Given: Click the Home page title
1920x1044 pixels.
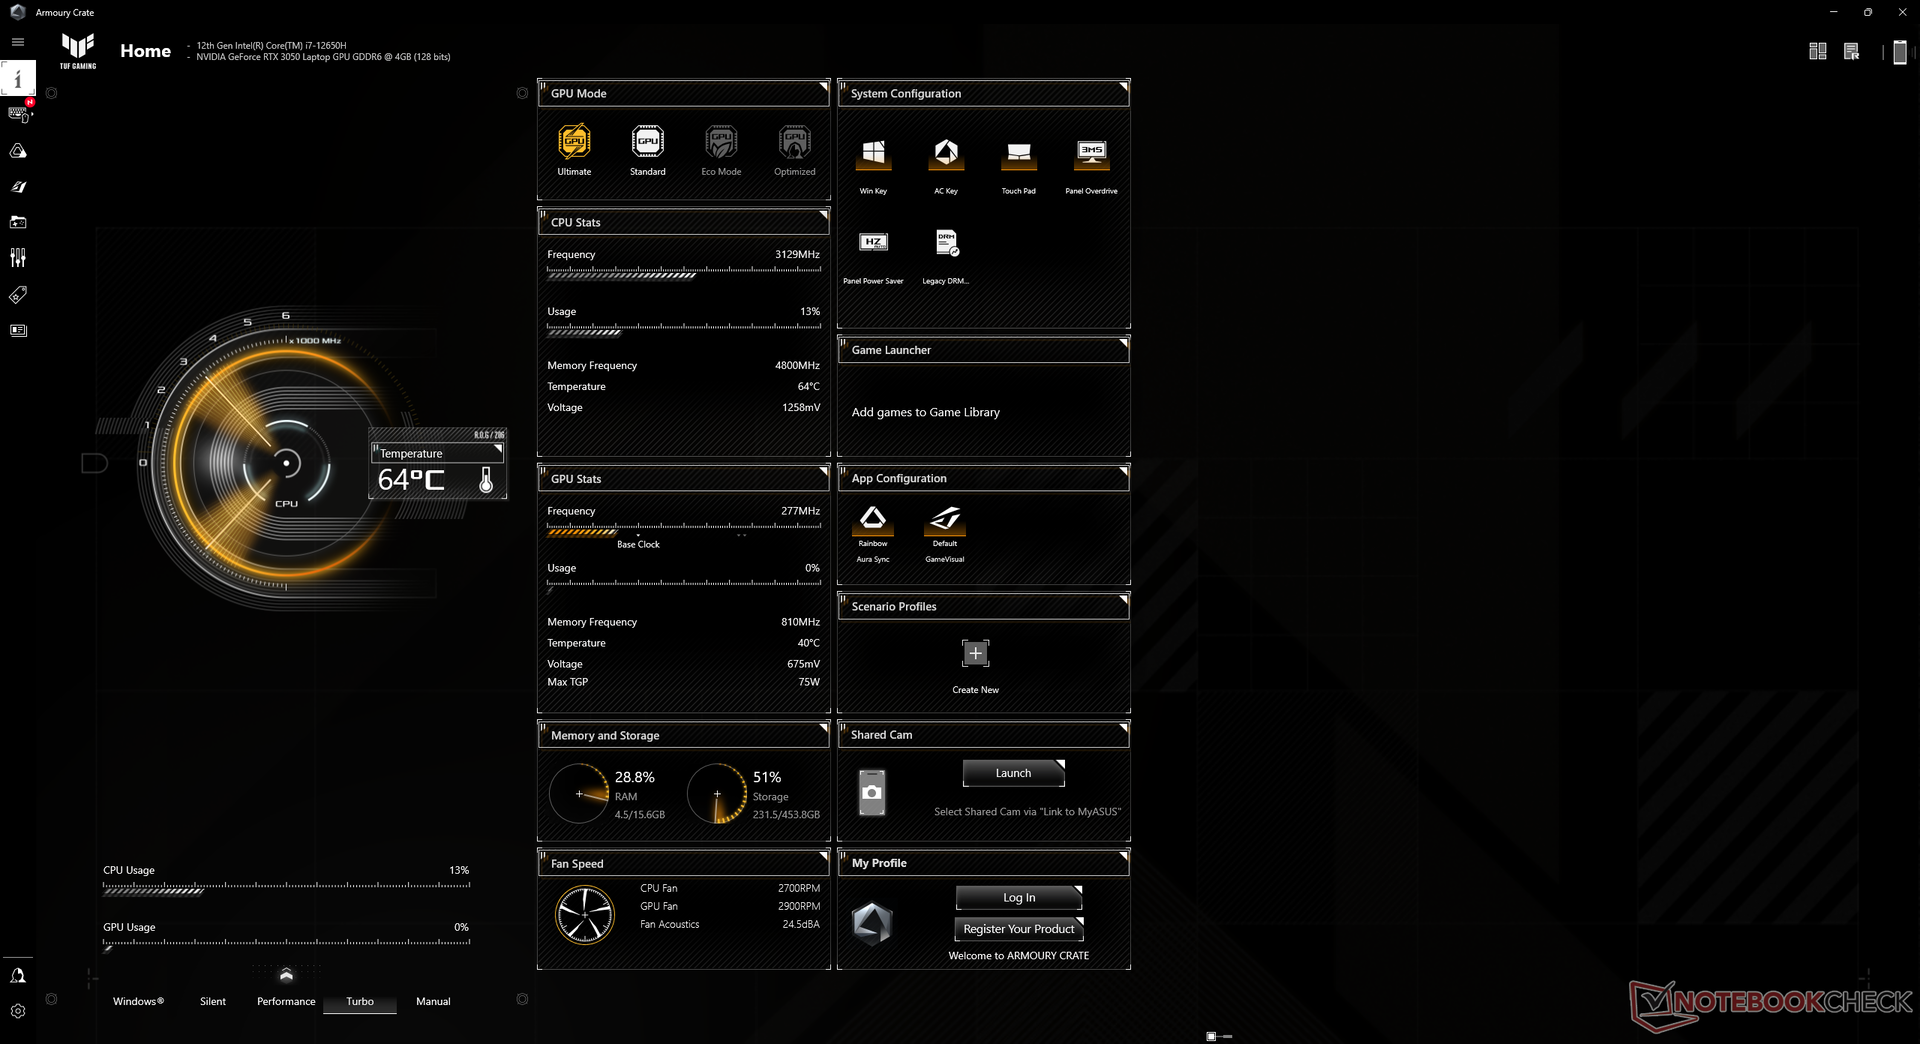Looking at the screenshot, I should [145, 50].
